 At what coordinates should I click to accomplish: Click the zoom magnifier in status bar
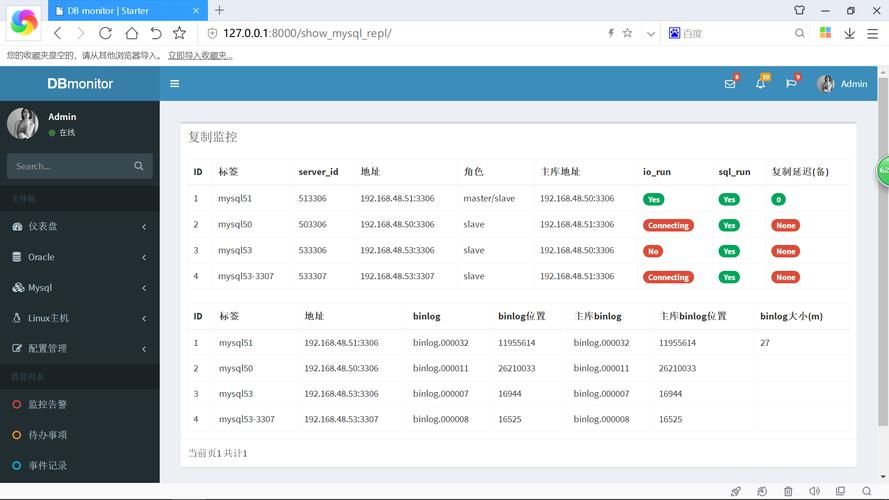(866, 491)
